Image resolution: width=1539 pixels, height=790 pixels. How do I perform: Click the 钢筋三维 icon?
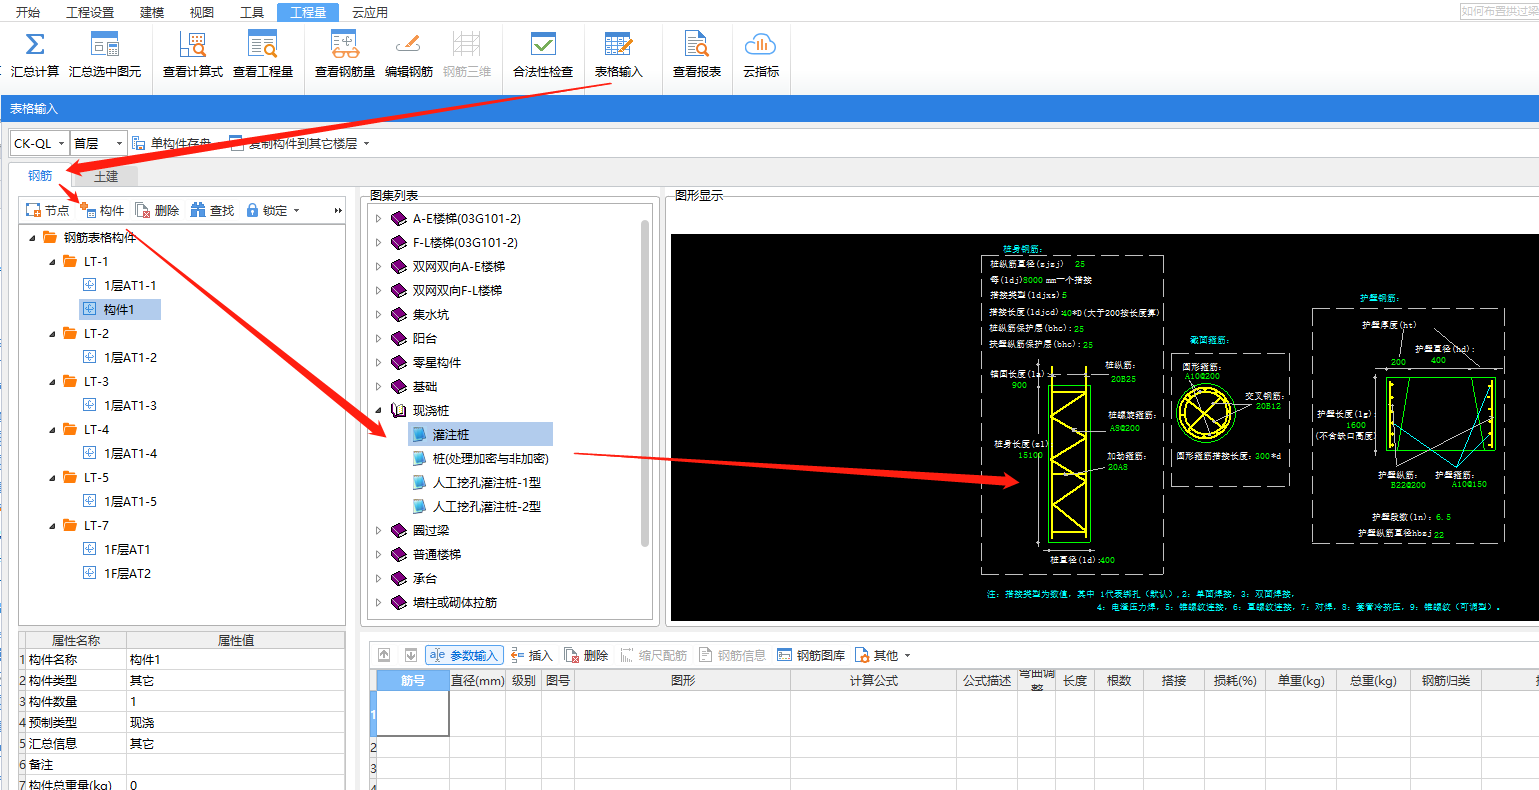pos(466,45)
